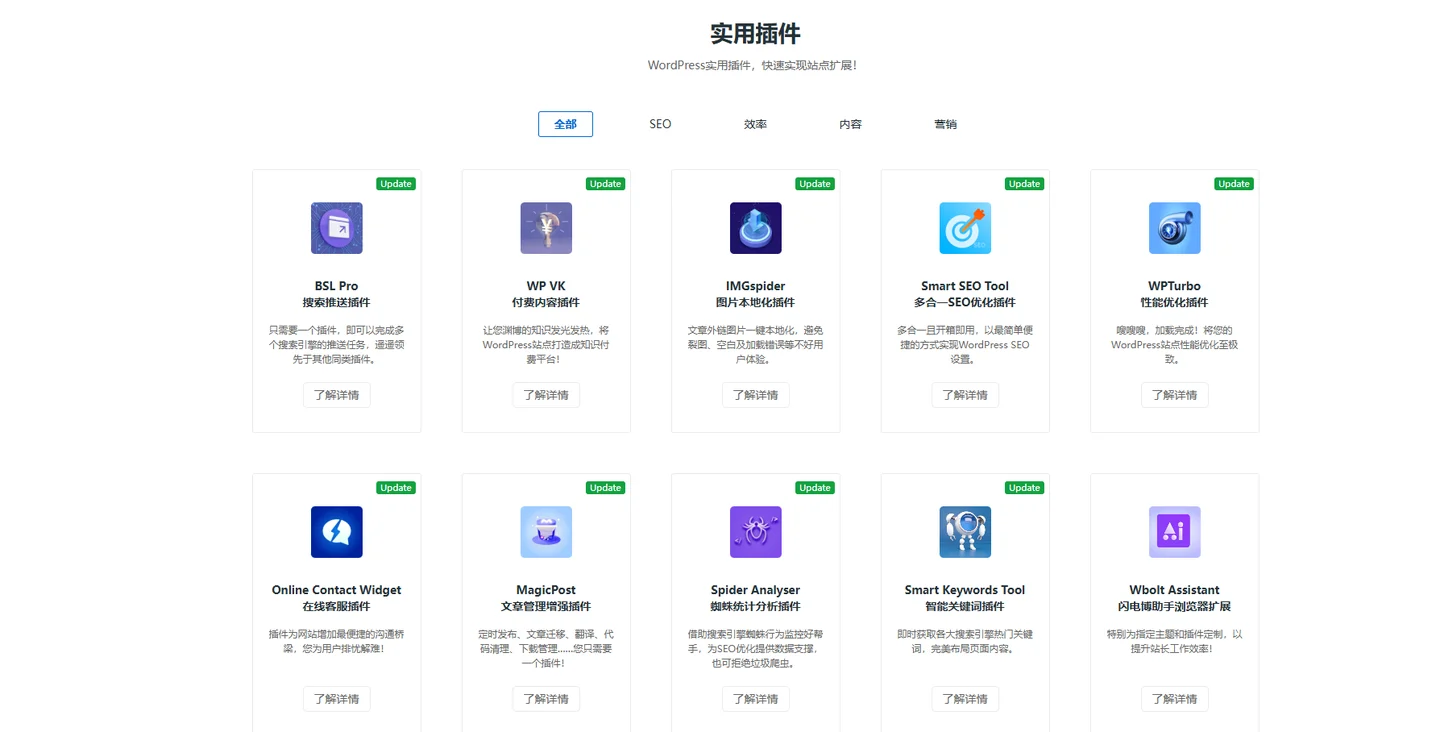Screen dimensions: 1440x732
Task: Switch to the SEO filter tab
Action: (x=660, y=124)
